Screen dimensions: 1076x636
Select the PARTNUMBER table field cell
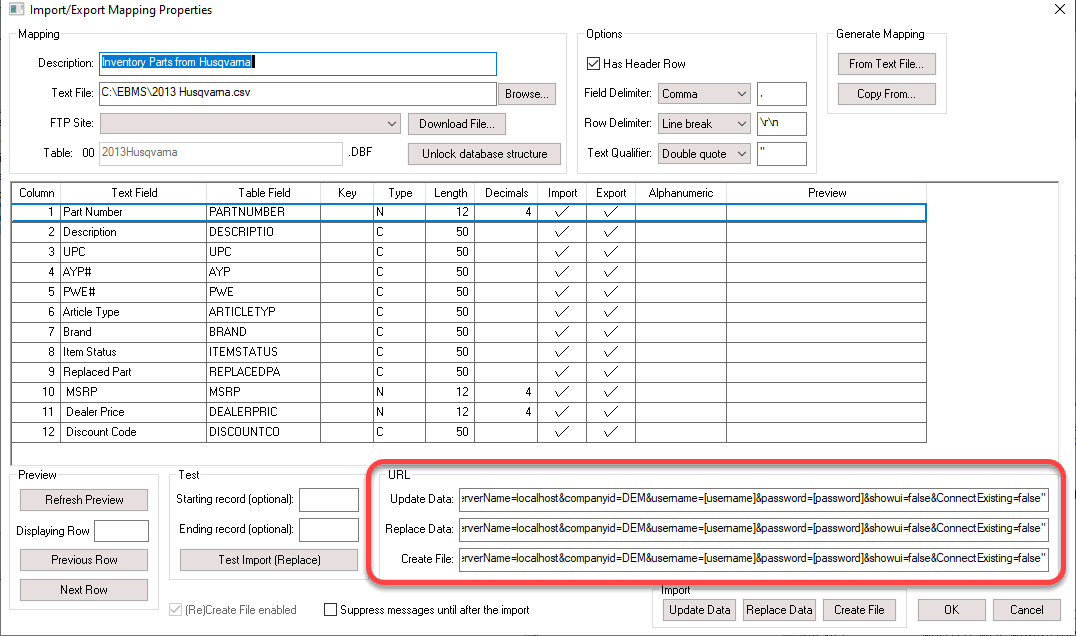point(264,212)
